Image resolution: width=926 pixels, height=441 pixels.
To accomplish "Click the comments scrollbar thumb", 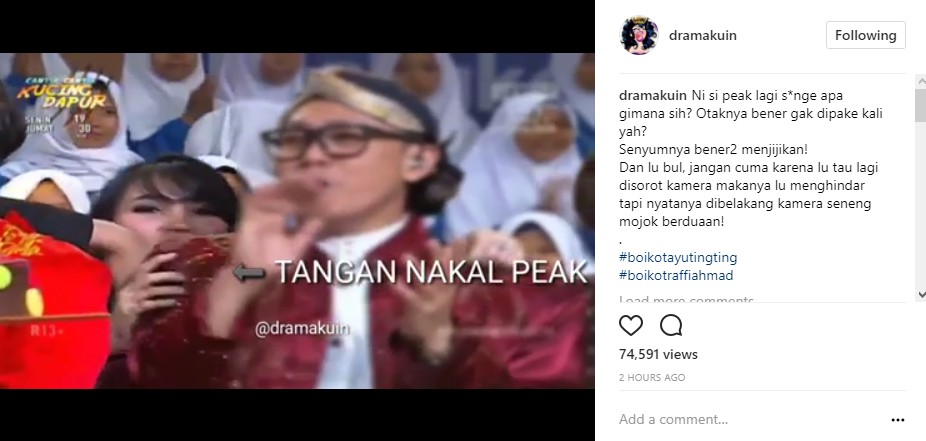I will pyautogui.click(x=920, y=106).
